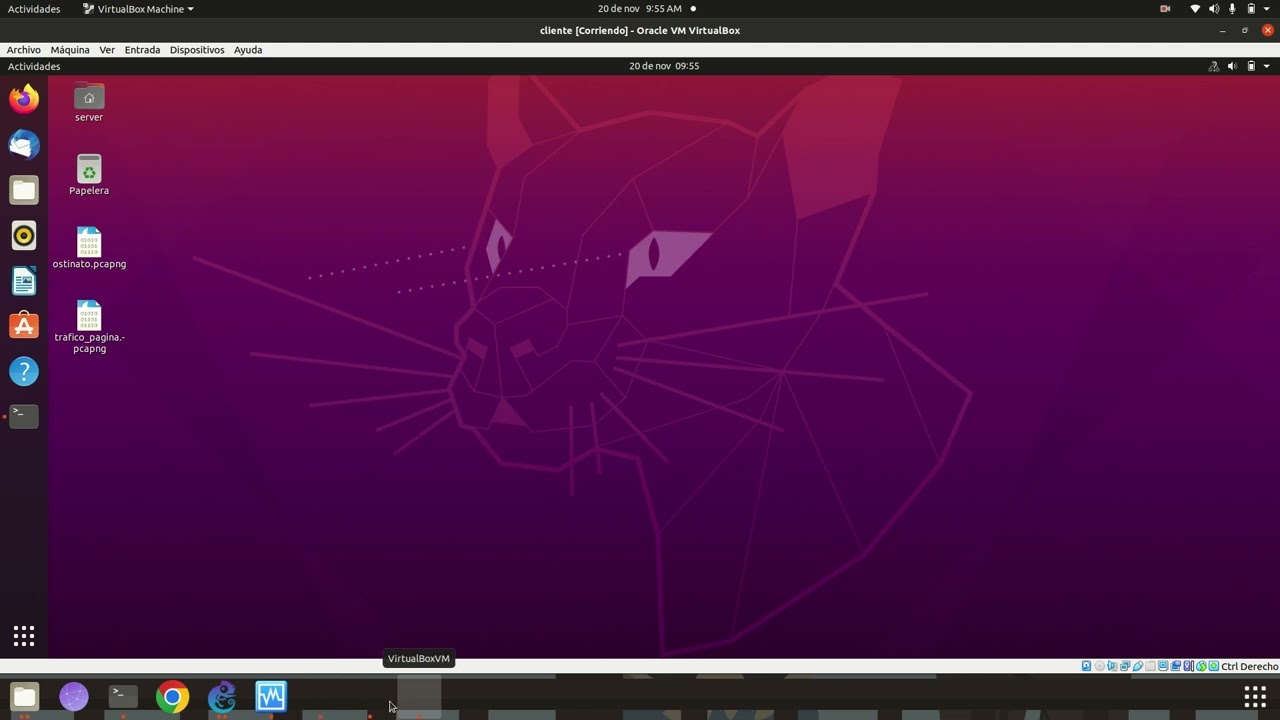Open host clock showing 9:55 AM
1280x720 pixels.
click(640, 9)
